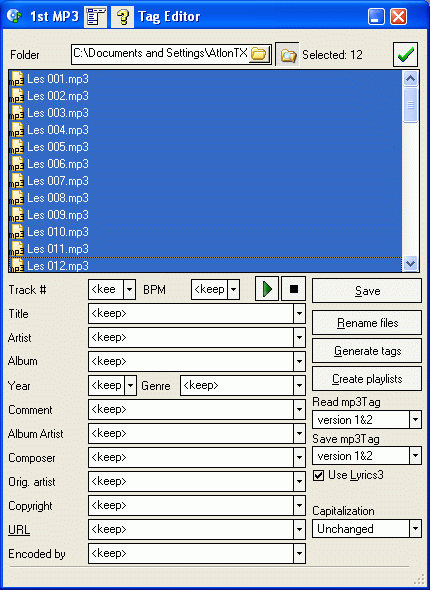
Task: Click the green checkmark button
Action: coord(406,55)
